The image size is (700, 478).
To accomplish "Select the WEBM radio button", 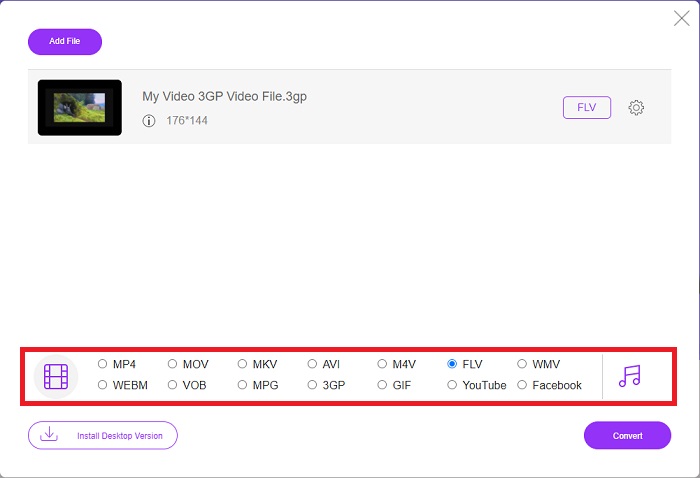I will (x=102, y=385).
